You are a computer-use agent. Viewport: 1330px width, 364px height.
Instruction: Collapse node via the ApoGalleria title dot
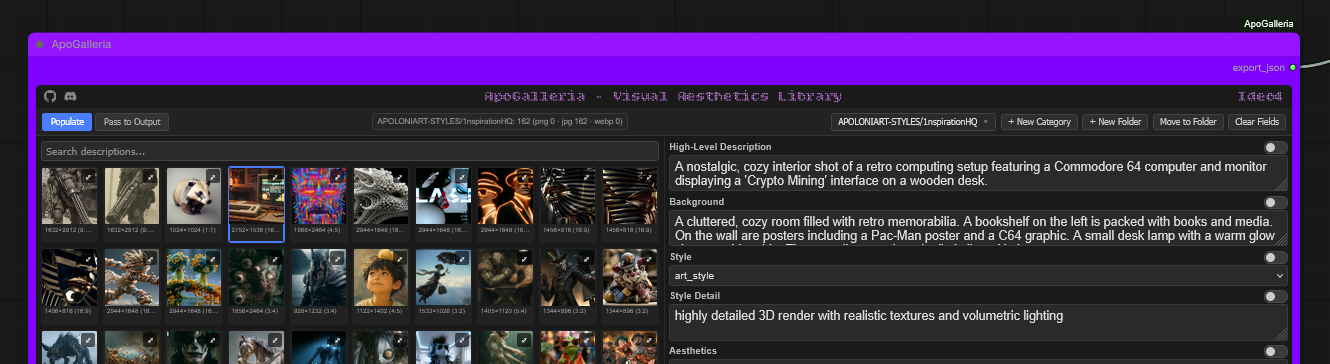pyautogui.click(x=40, y=44)
